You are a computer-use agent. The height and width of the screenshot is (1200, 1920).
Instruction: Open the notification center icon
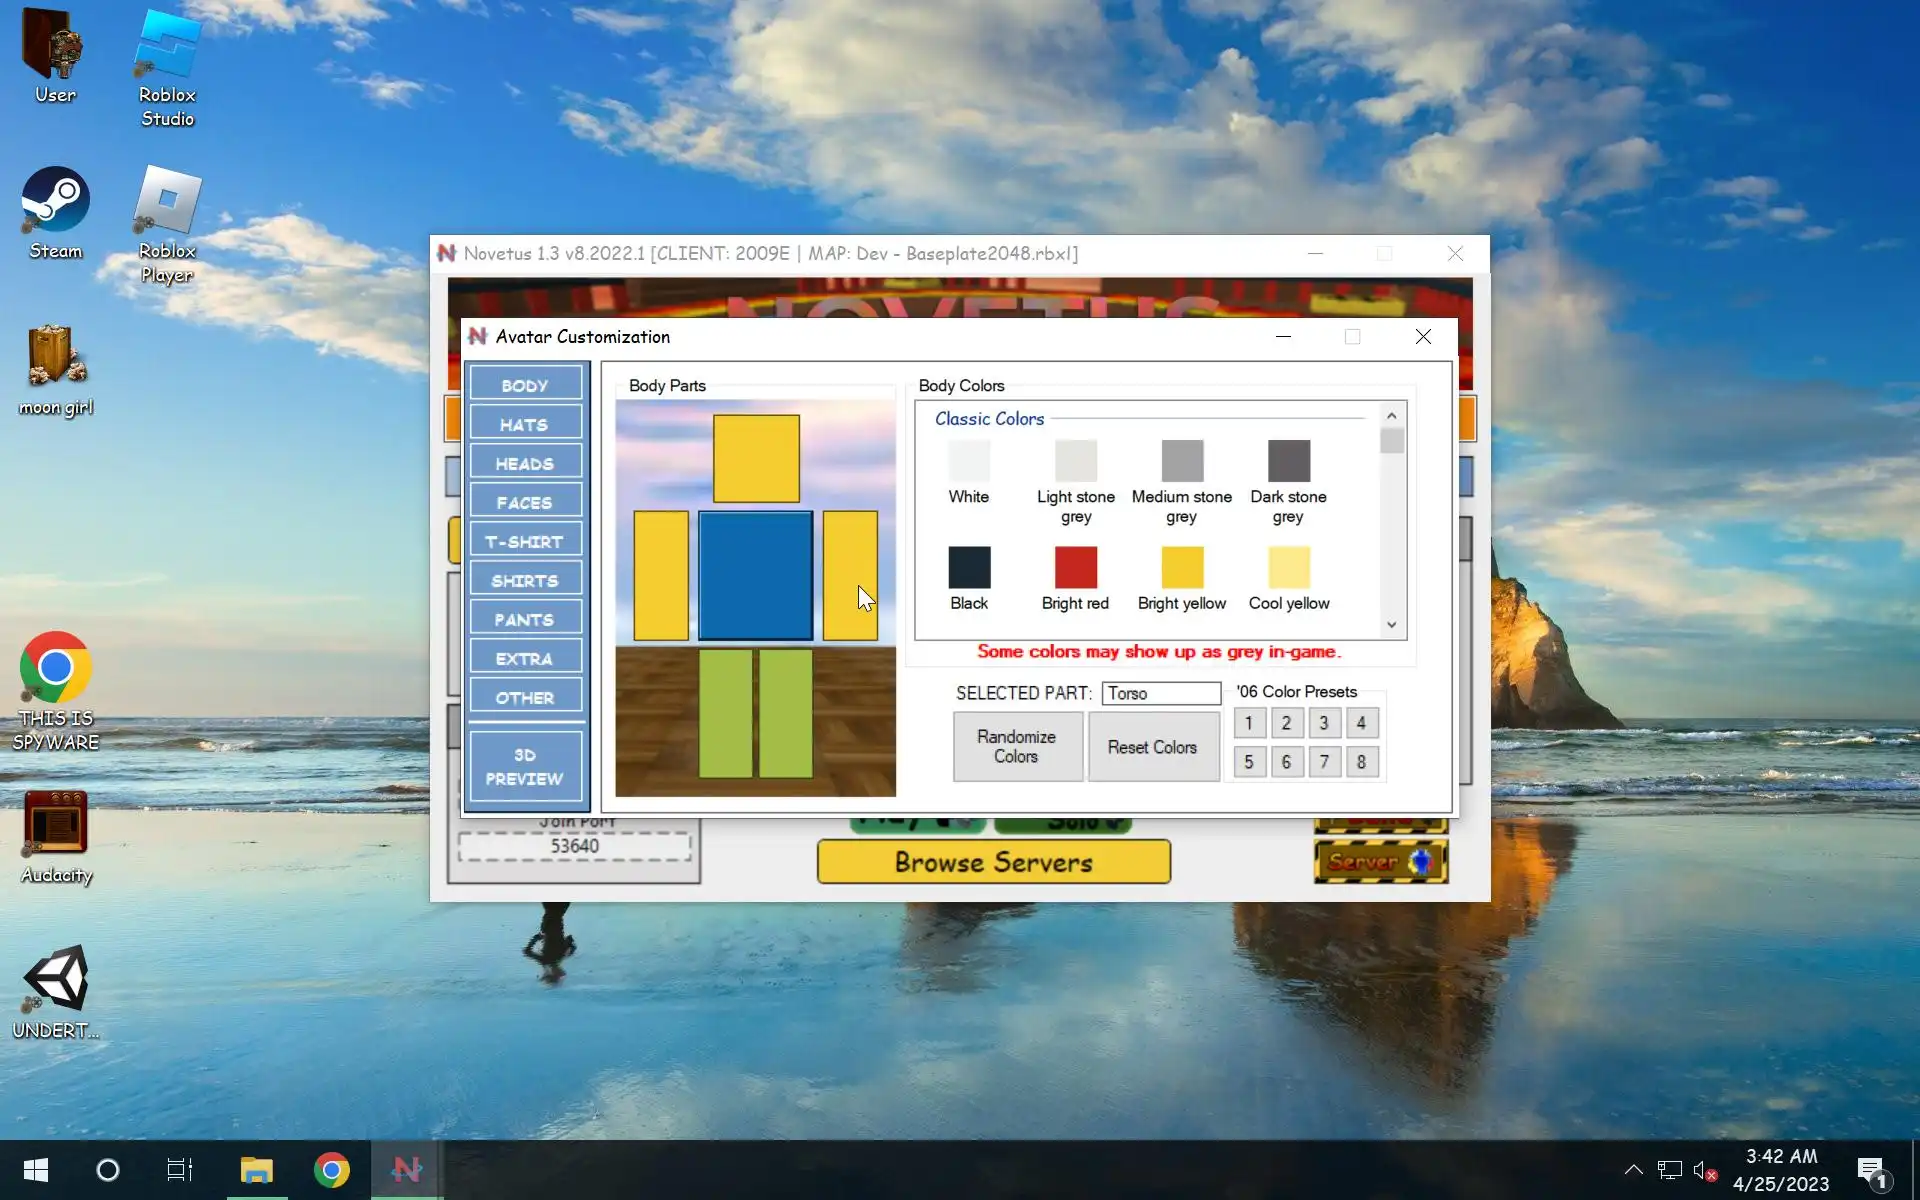(x=1870, y=1169)
